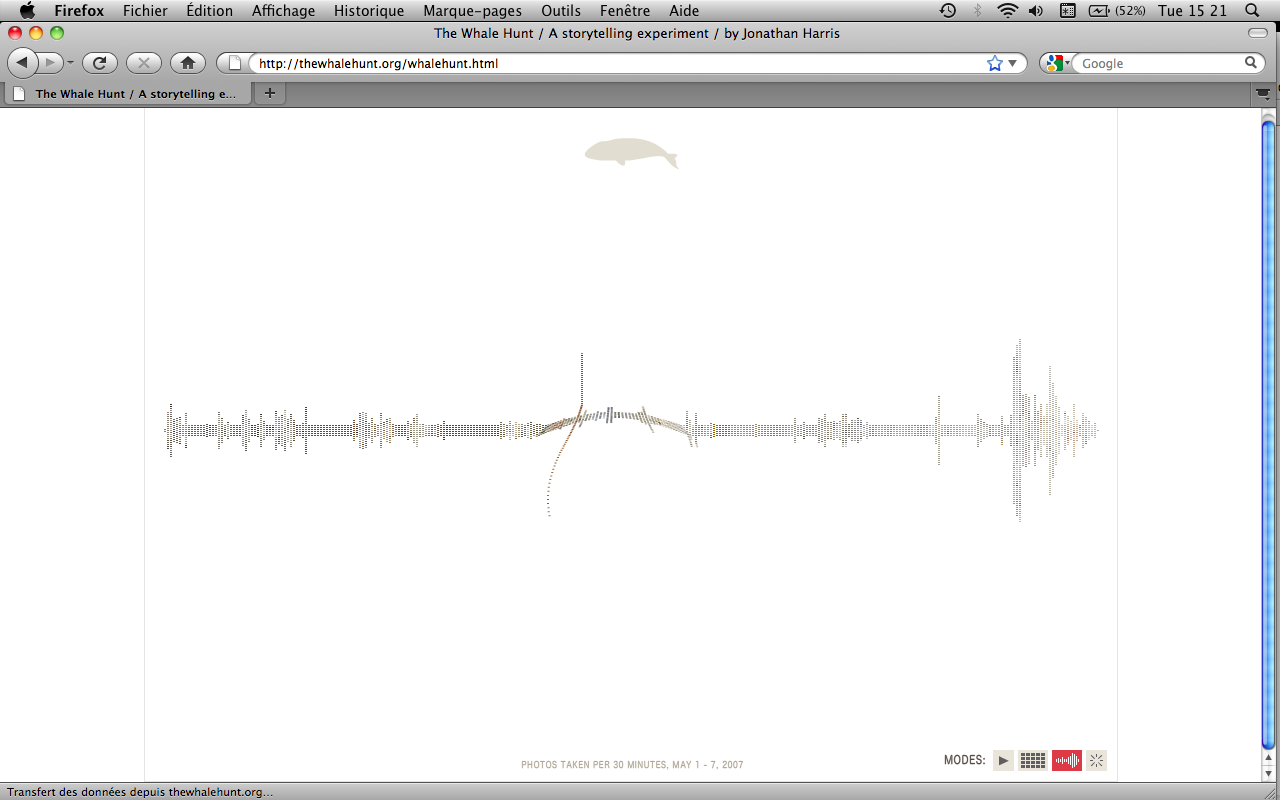Open the Marque-pages menu

[473, 11]
